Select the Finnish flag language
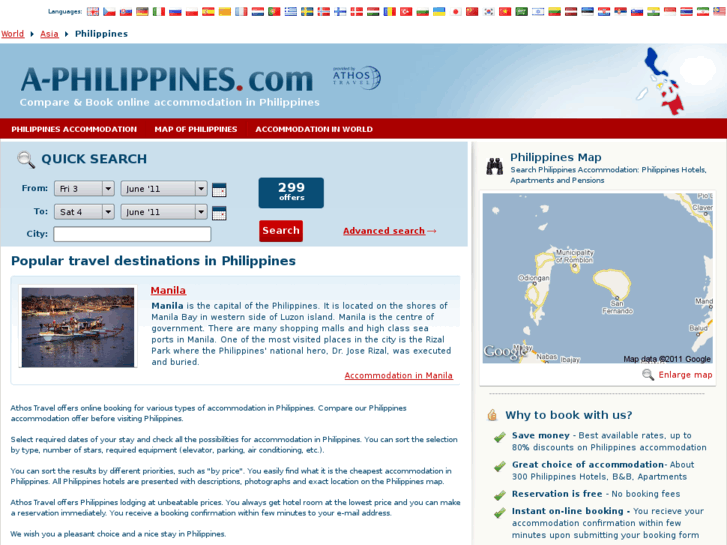Image resolution: width=727 pixels, height=545 pixels. tap(340, 12)
